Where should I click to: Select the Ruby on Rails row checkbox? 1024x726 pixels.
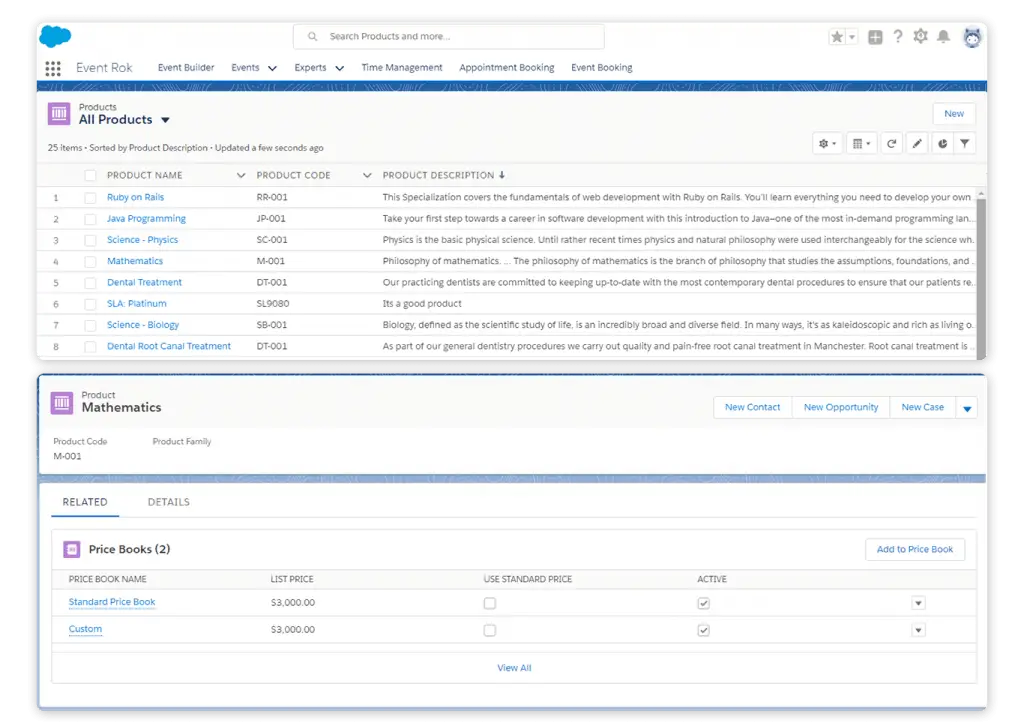[90, 197]
